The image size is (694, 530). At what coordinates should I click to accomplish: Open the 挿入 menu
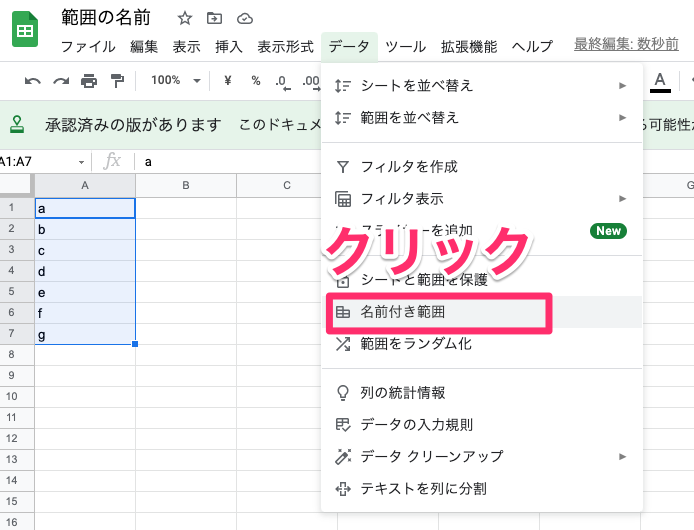(228, 47)
